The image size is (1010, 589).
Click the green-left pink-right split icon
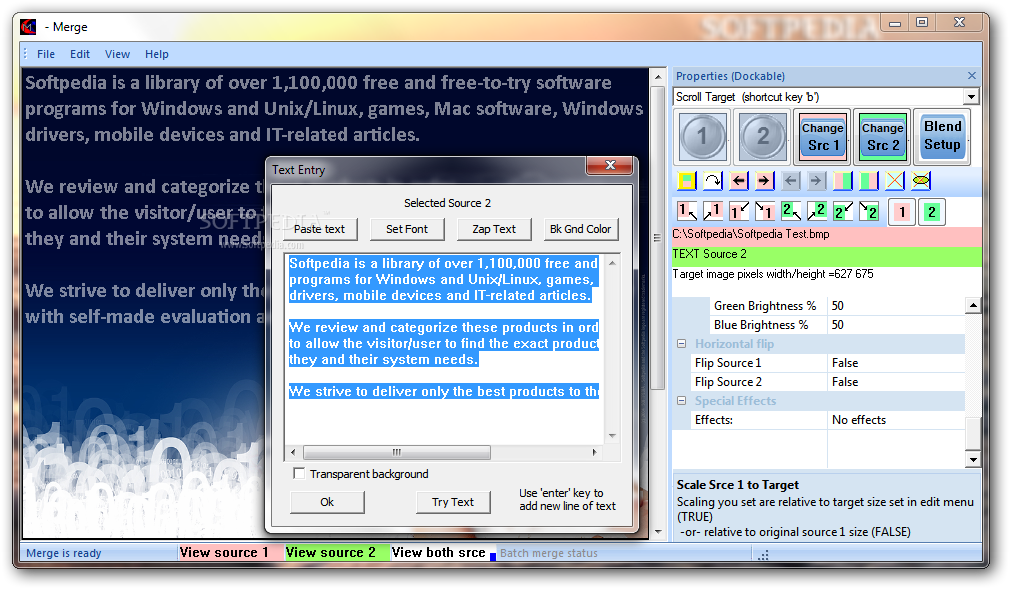coord(869,181)
